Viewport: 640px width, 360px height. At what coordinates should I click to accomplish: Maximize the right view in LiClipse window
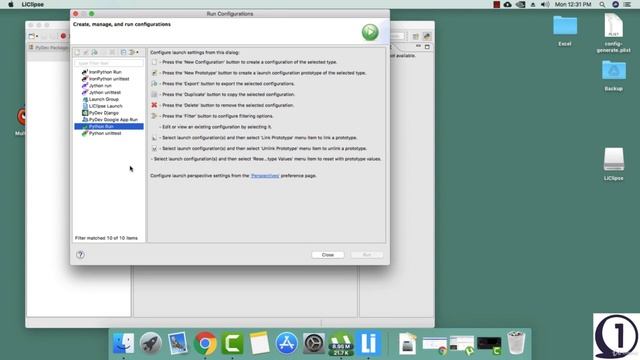click(x=427, y=47)
